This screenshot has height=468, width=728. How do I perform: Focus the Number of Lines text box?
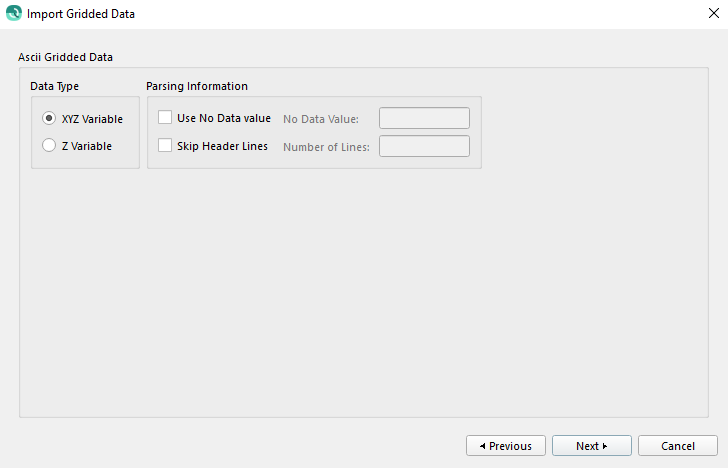coord(424,146)
